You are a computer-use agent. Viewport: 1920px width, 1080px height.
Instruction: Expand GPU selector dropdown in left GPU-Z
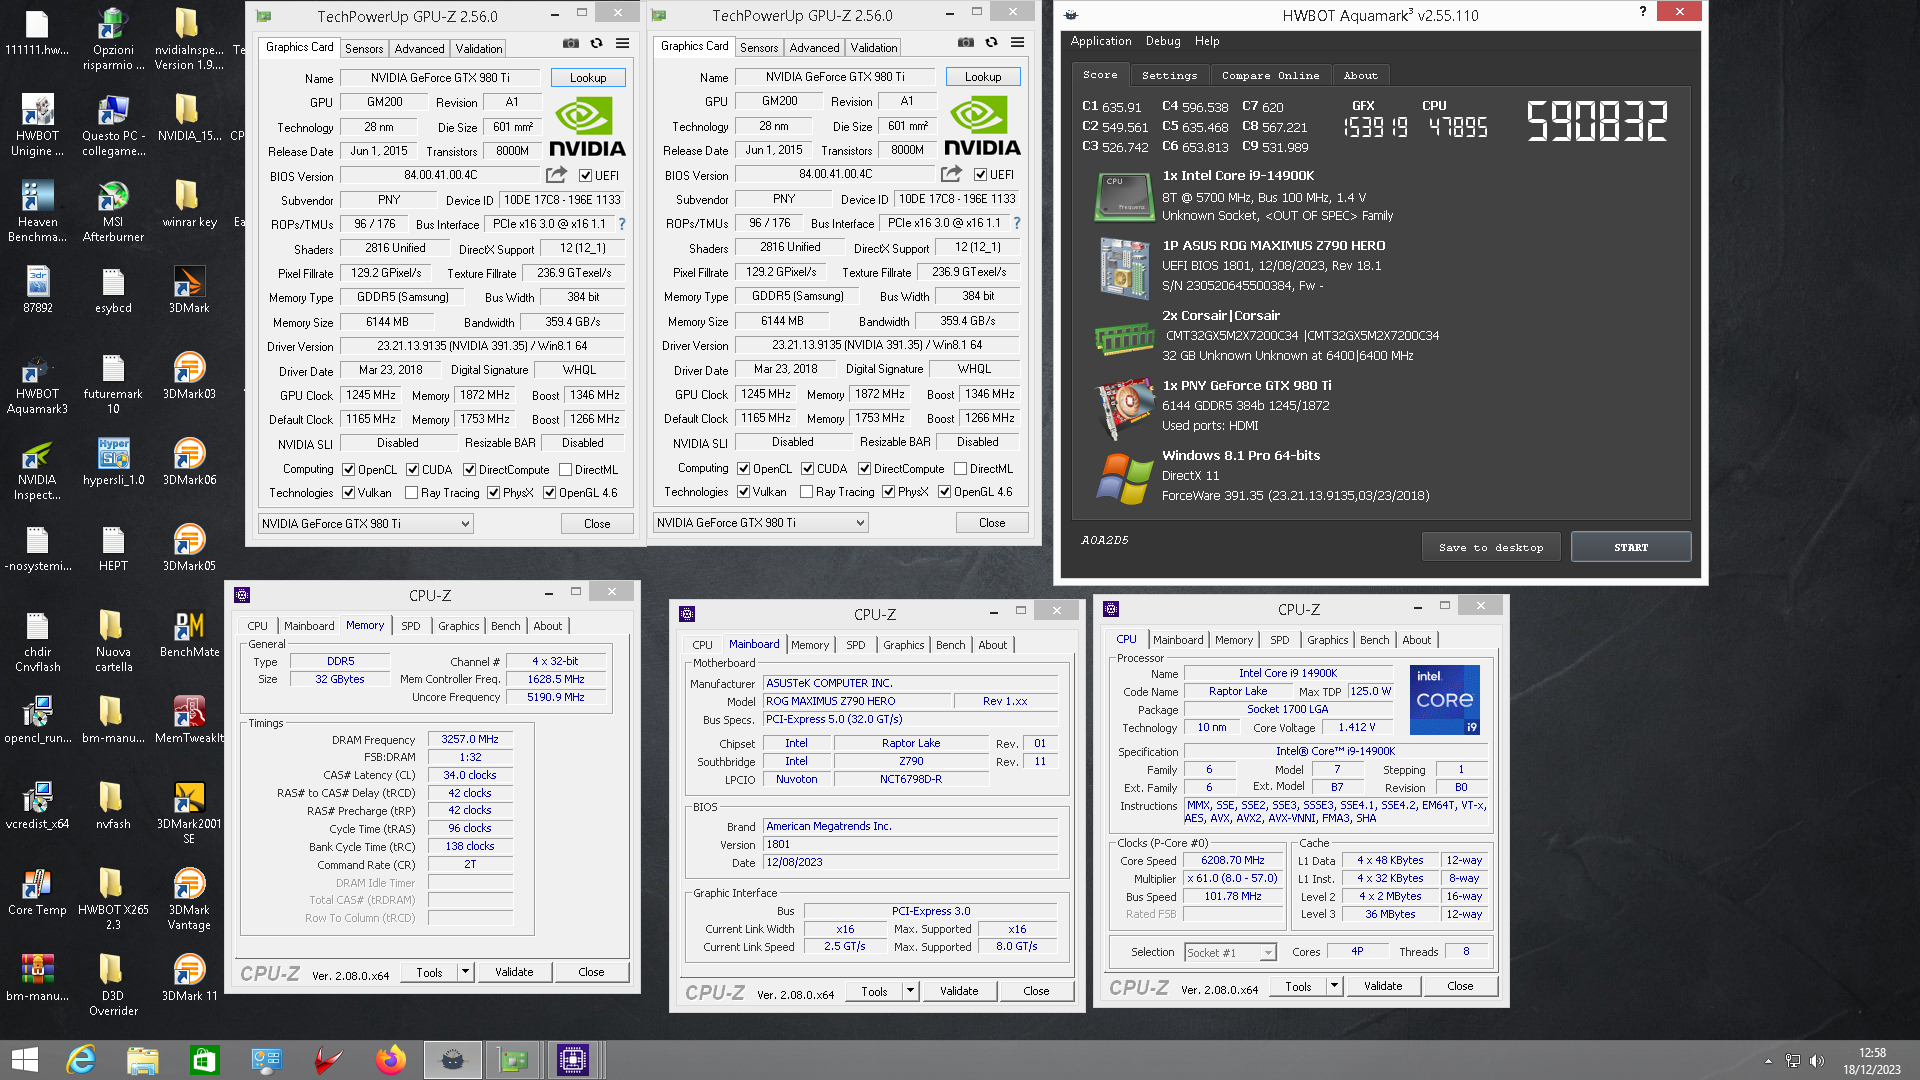465,524
